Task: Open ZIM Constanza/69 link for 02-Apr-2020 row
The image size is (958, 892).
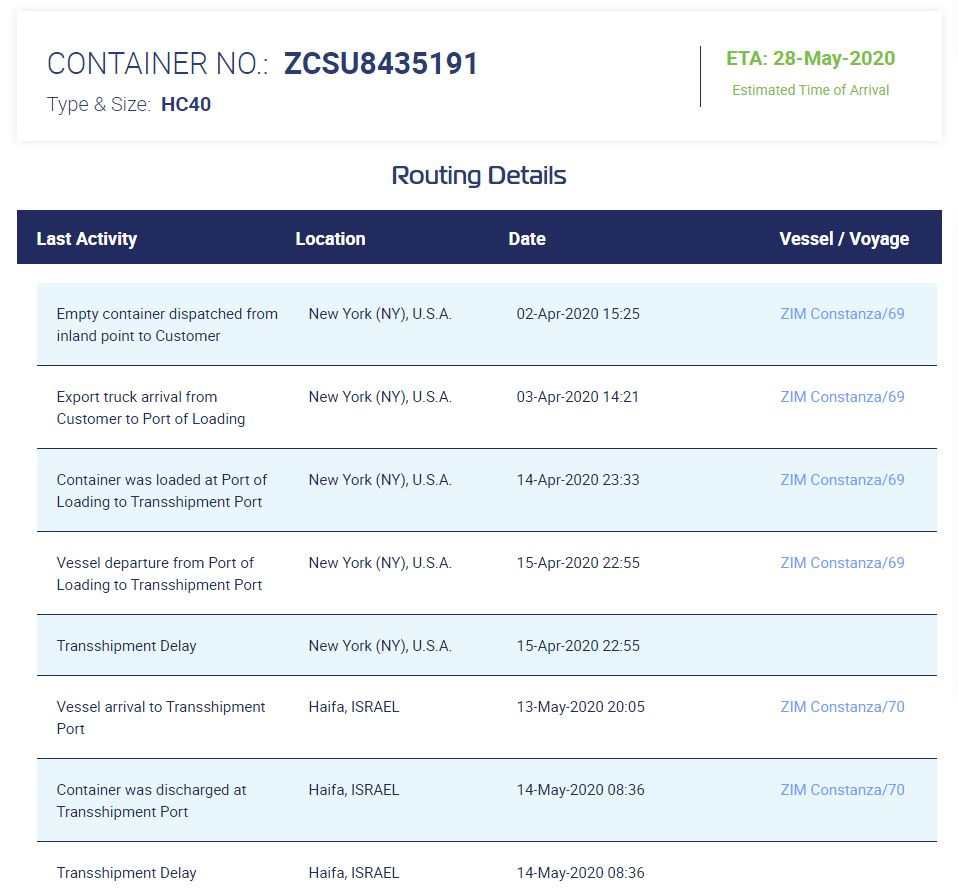Action: (x=842, y=314)
